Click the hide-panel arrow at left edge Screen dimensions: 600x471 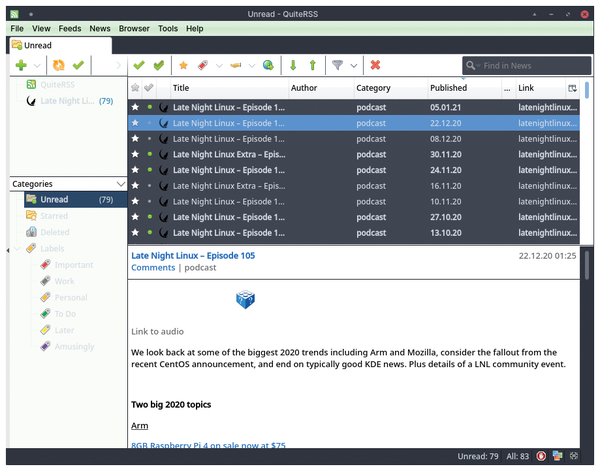[x=8, y=250]
